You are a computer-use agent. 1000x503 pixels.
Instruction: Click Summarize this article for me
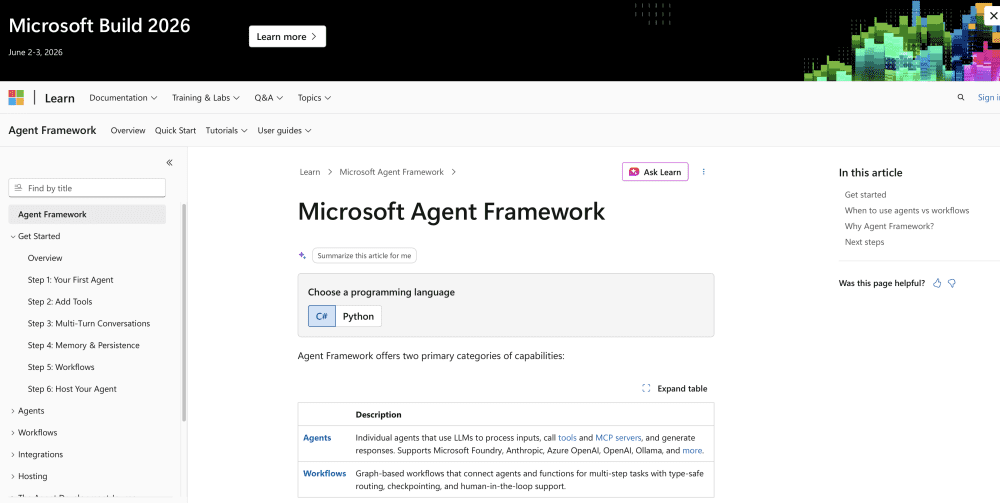(x=364, y=256)
